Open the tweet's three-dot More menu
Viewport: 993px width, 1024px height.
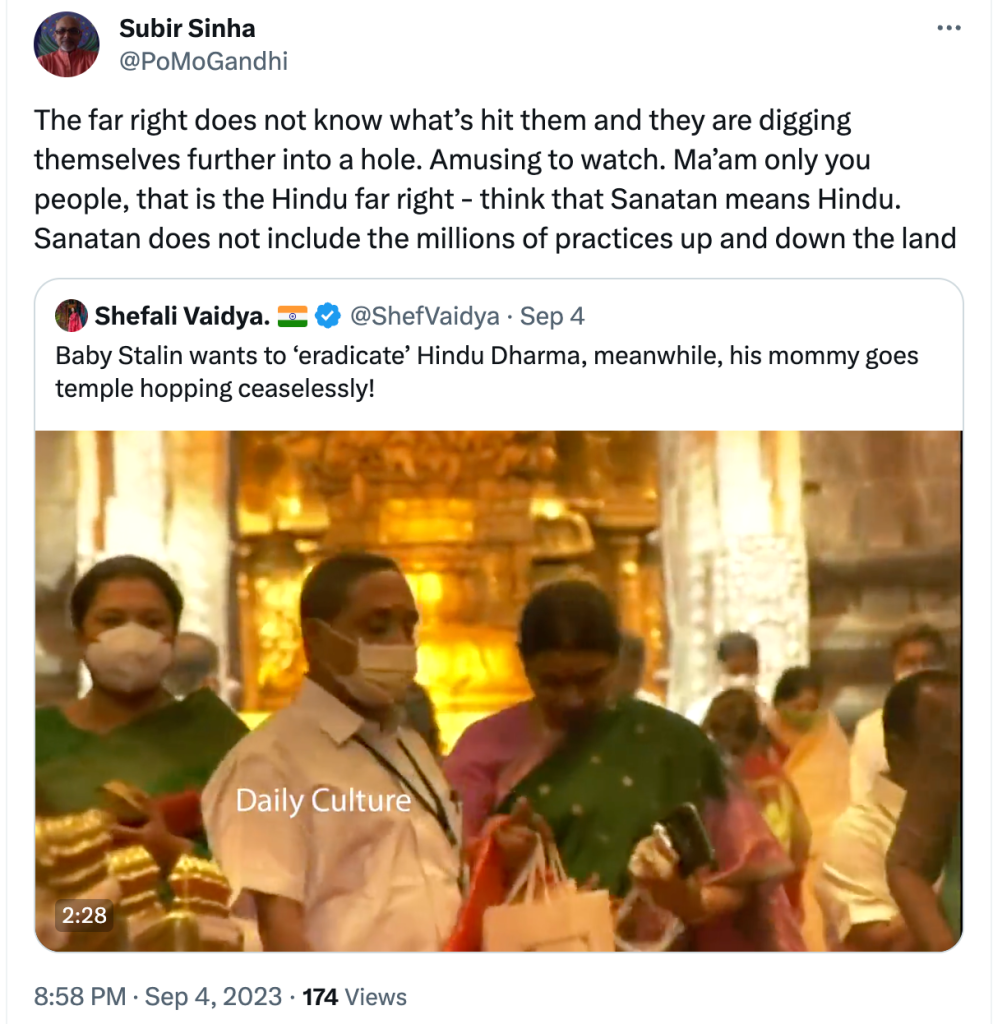pos(948,28)
